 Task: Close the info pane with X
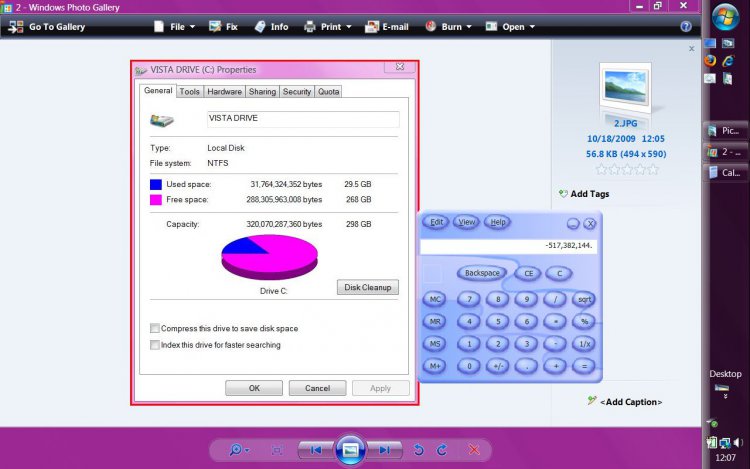pyautogui.click(x=691, y=48)
